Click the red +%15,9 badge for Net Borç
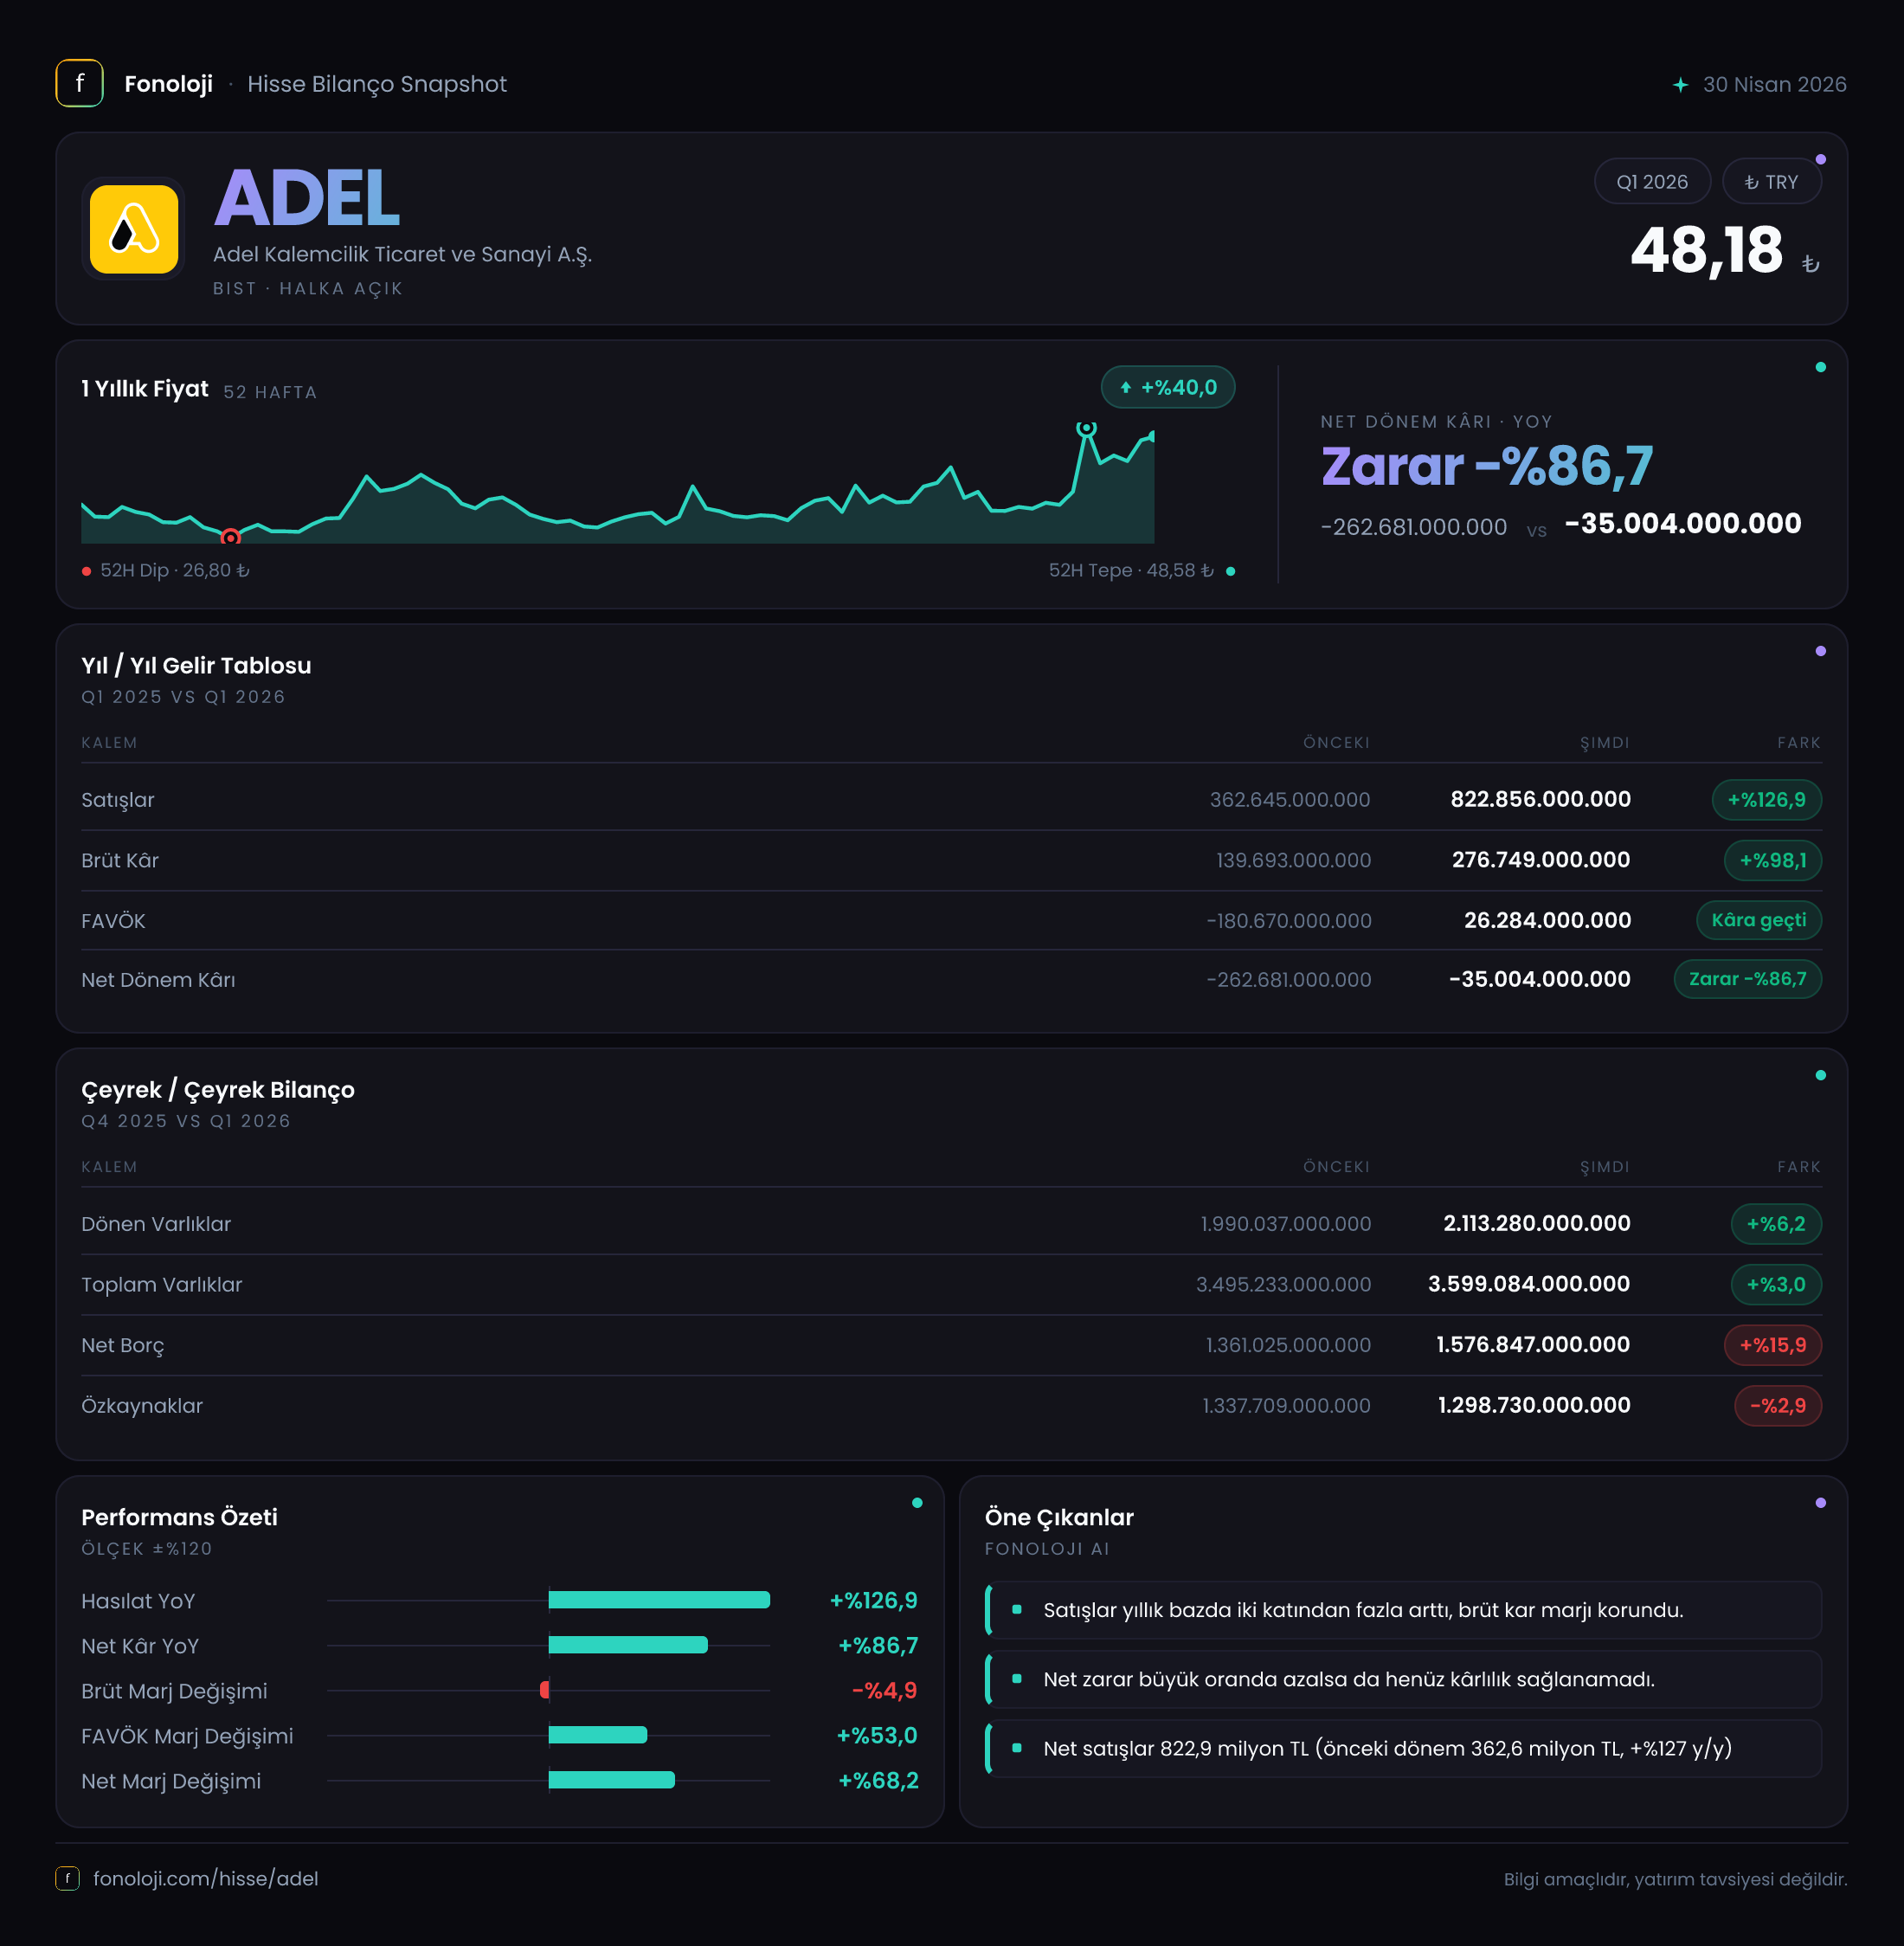Image resolution: width=1904 pixels, height=1946 pixels. tap(1773, 1345)
